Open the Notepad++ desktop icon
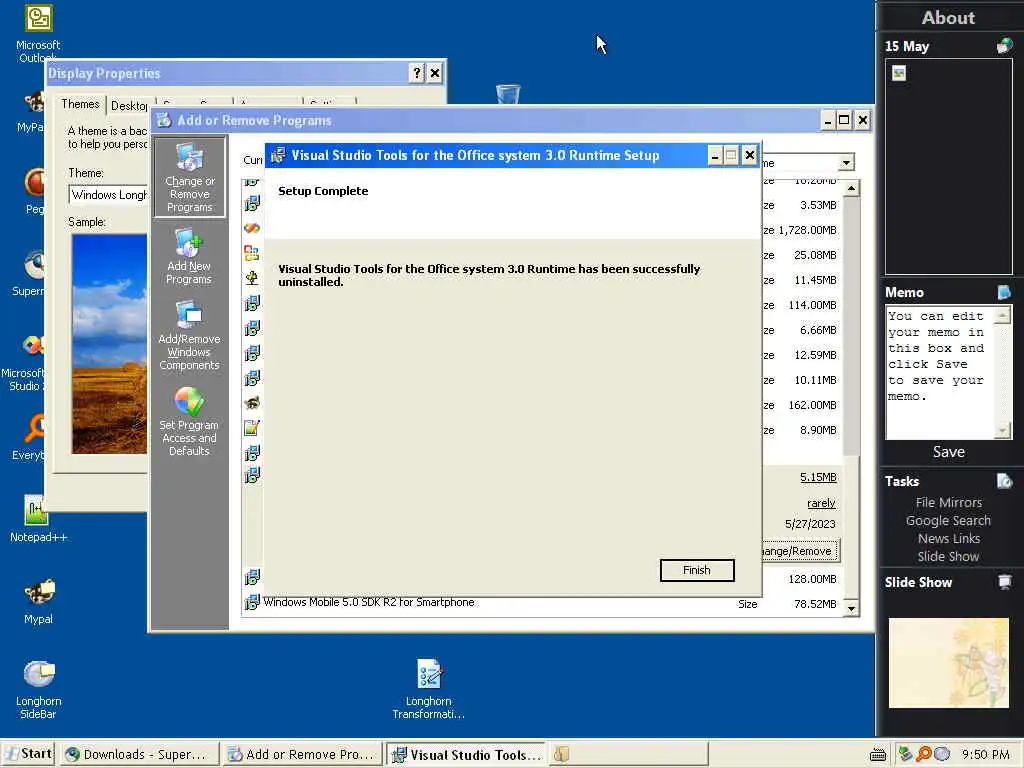 pos(38,519)
